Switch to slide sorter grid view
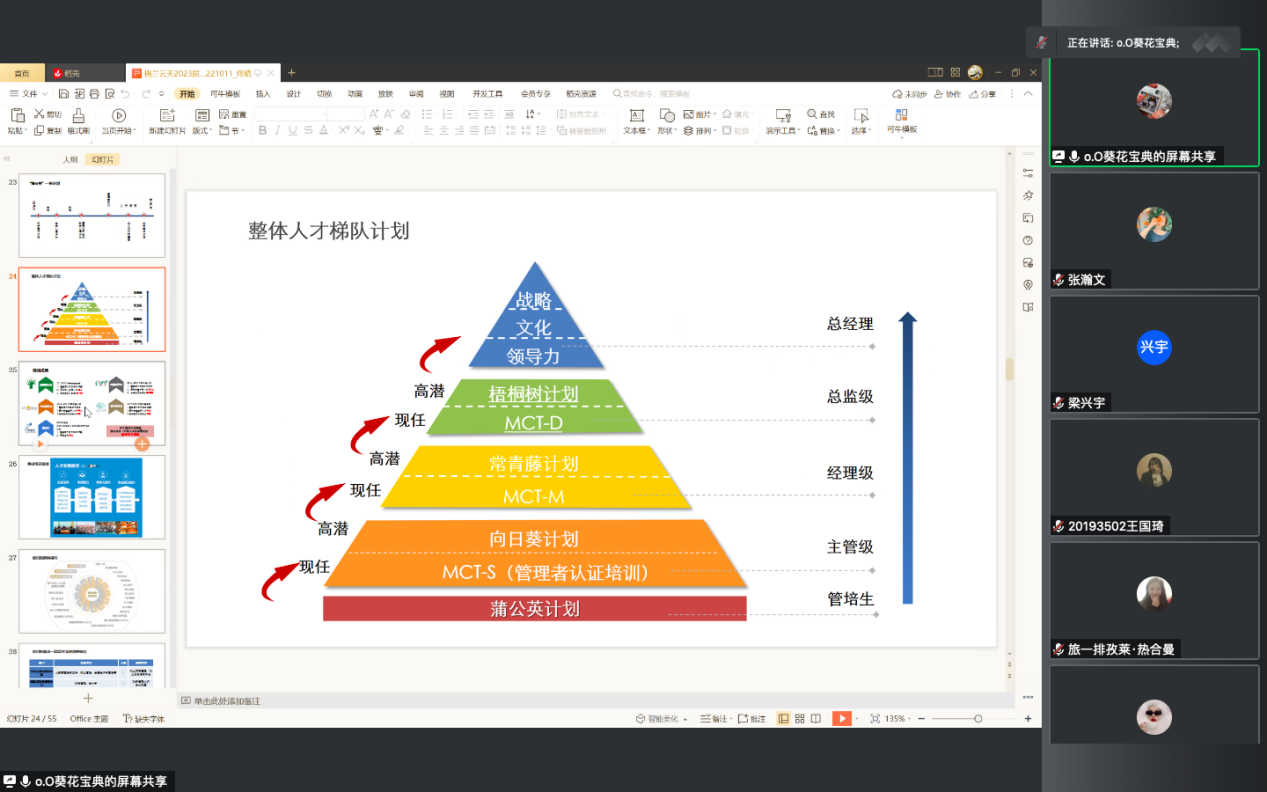Screen dimensions: 1267x792 800,718
